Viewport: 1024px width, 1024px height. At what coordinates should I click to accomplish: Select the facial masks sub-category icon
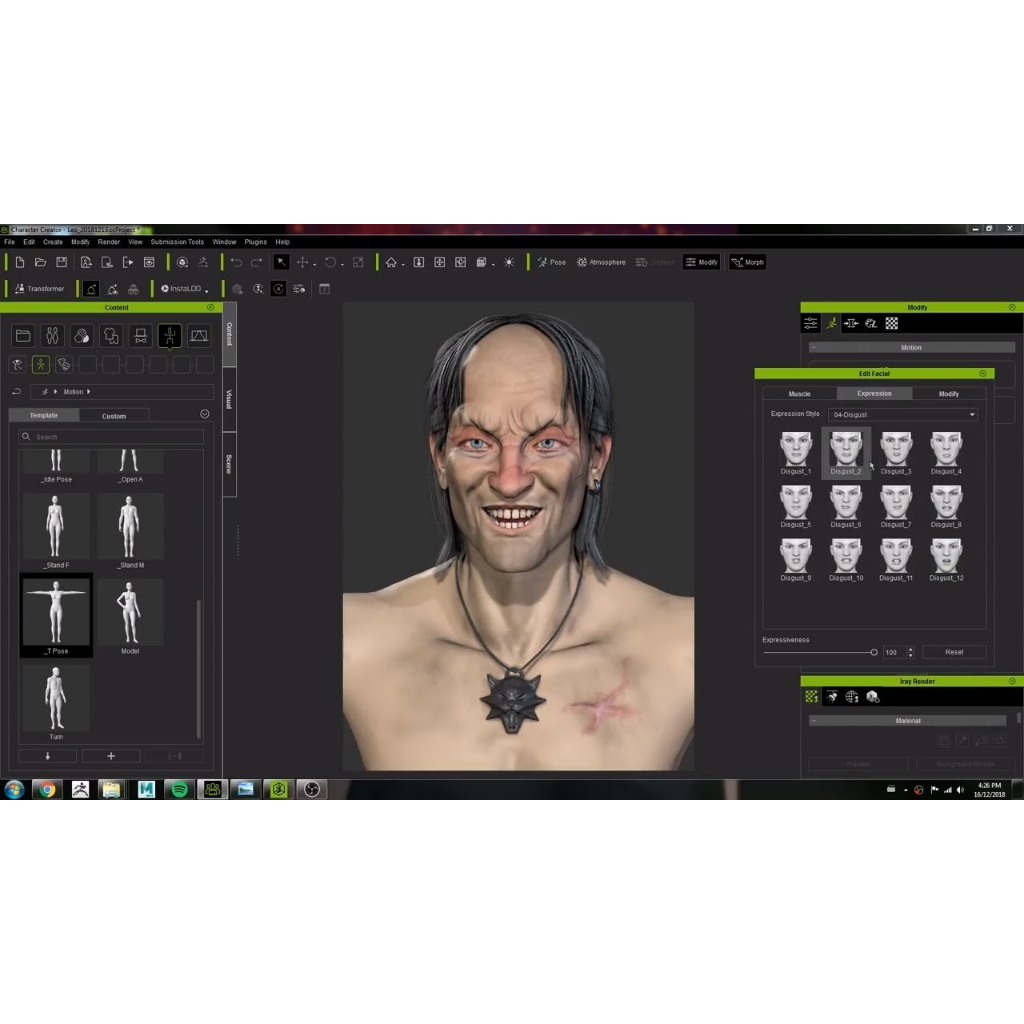click(64, 364)
